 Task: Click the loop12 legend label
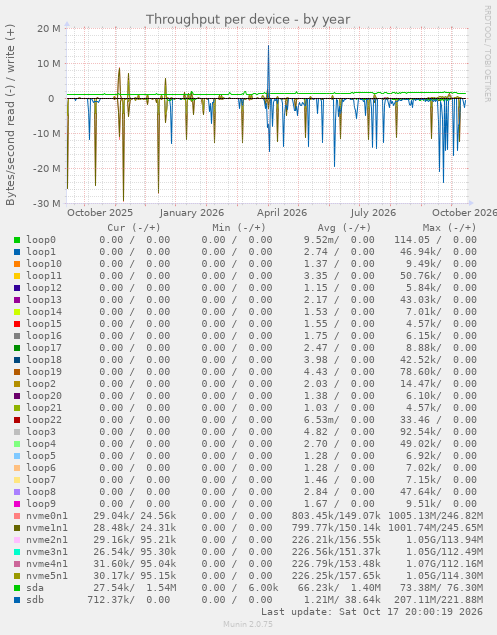44,288
